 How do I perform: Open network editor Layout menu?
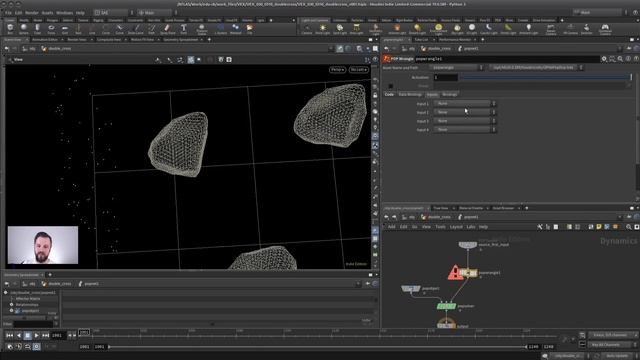point(456,227)
